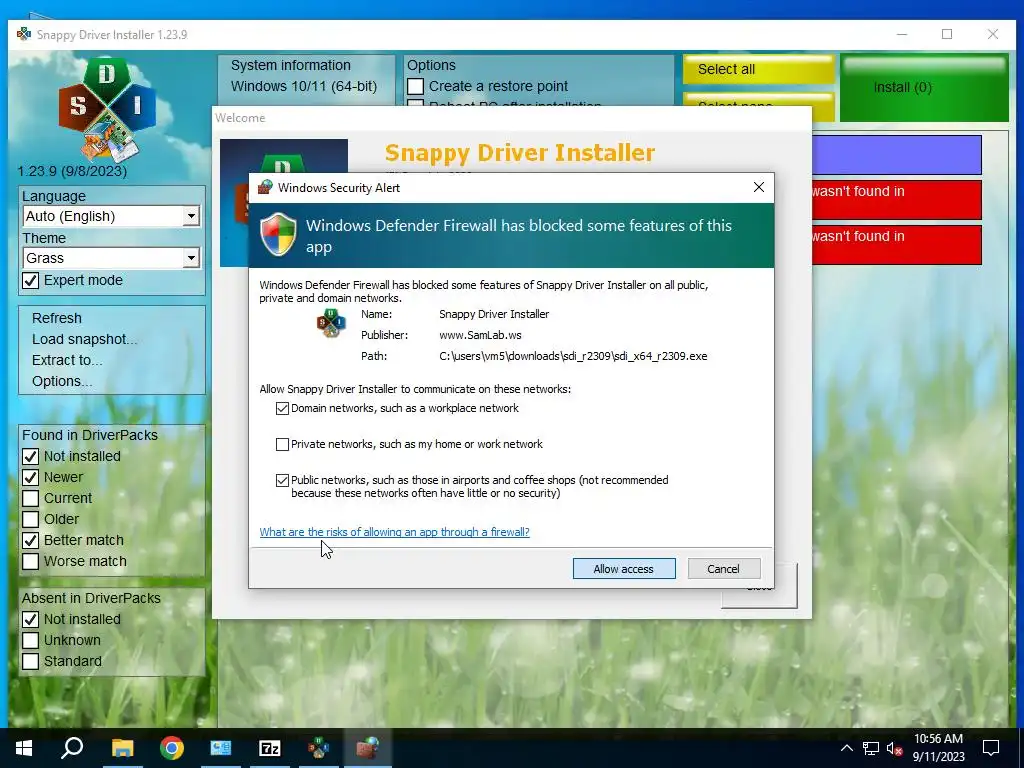Click the taskbar clock showing 10:56 AM
Image resolution: width=1024 pixels, height=768 pixels.
point(938,748)
